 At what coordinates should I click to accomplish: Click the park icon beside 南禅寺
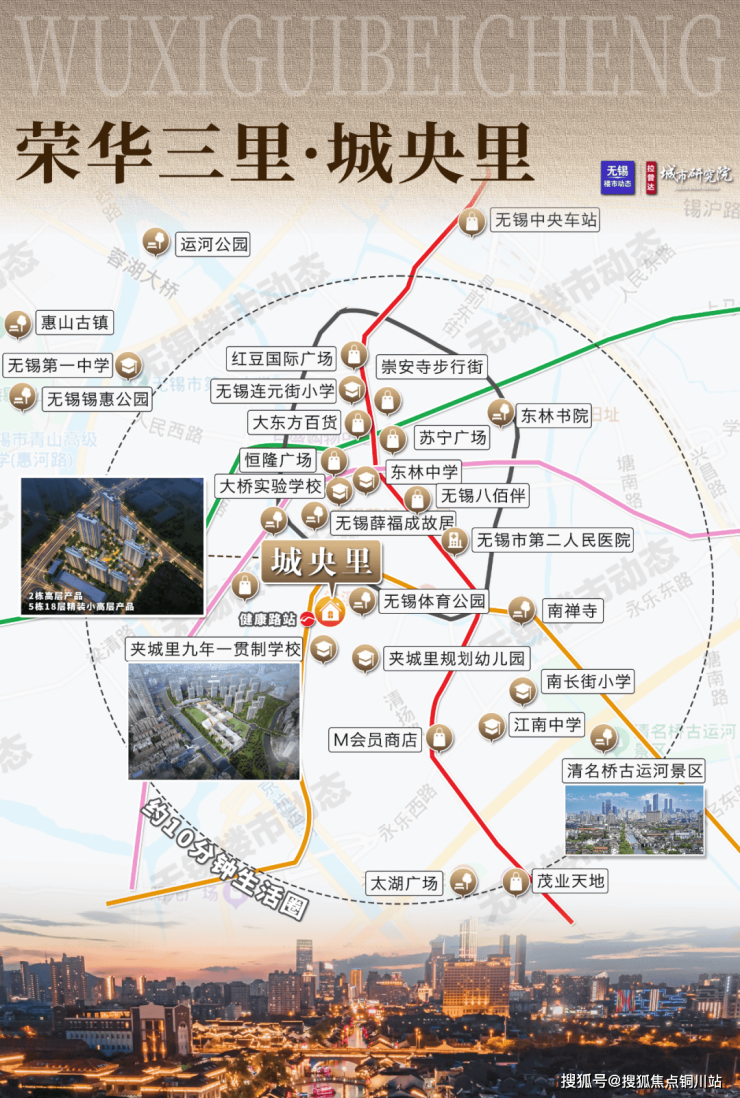(522, 610)
